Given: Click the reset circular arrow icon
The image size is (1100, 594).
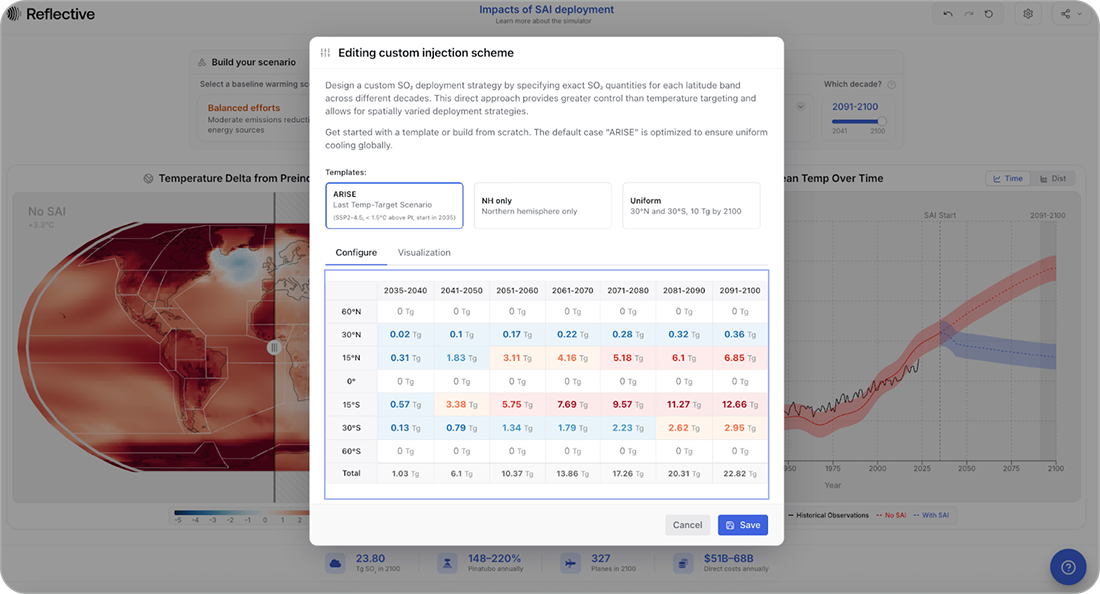Looking at the screenshot, I should pos(989,14).
